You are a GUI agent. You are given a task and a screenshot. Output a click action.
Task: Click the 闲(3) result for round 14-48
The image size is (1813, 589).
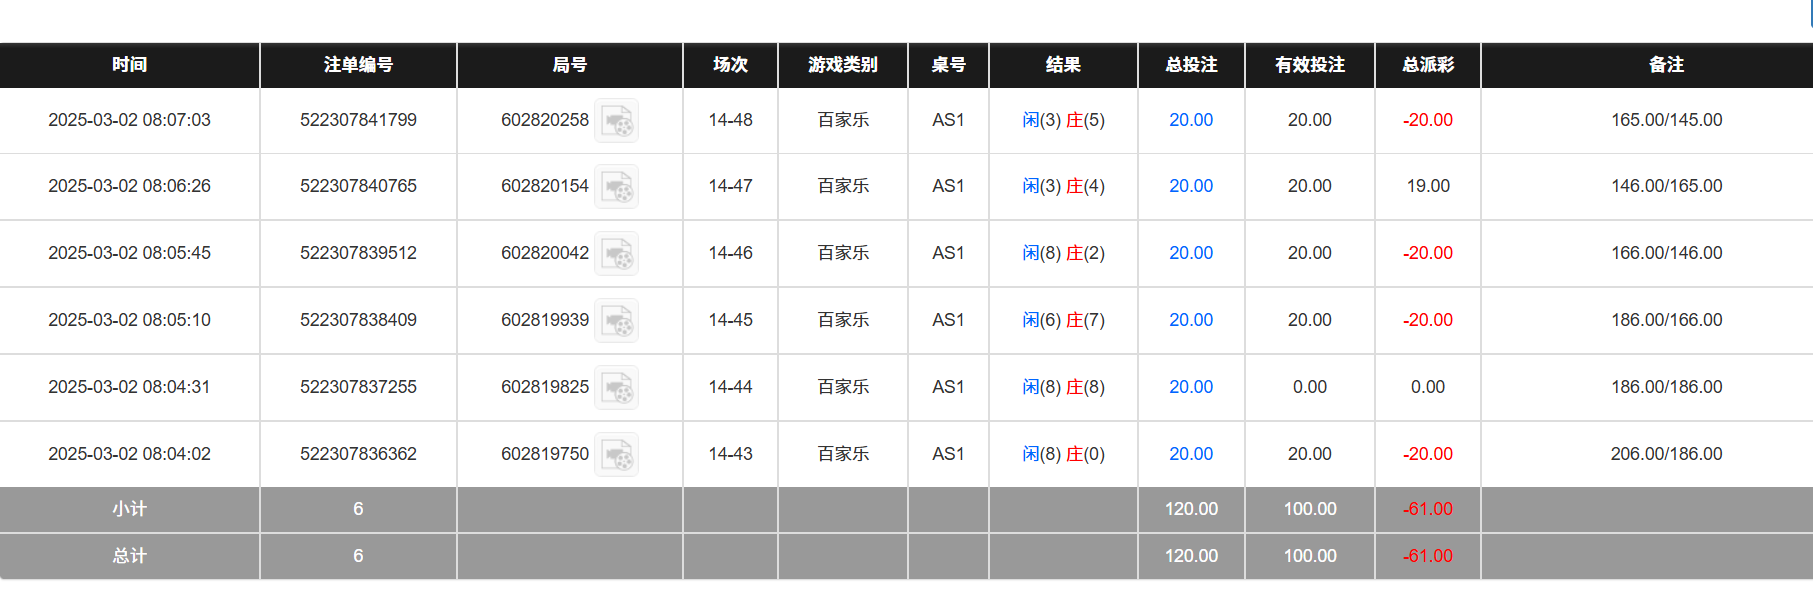[1040, 120]
